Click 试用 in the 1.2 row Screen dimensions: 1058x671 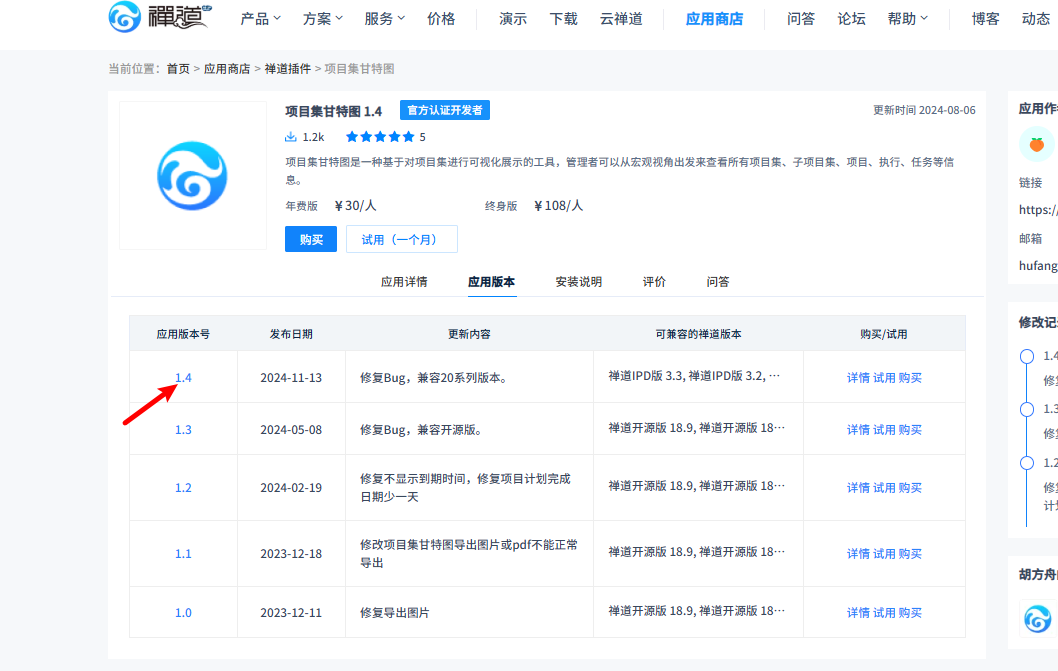click(885, 488)
